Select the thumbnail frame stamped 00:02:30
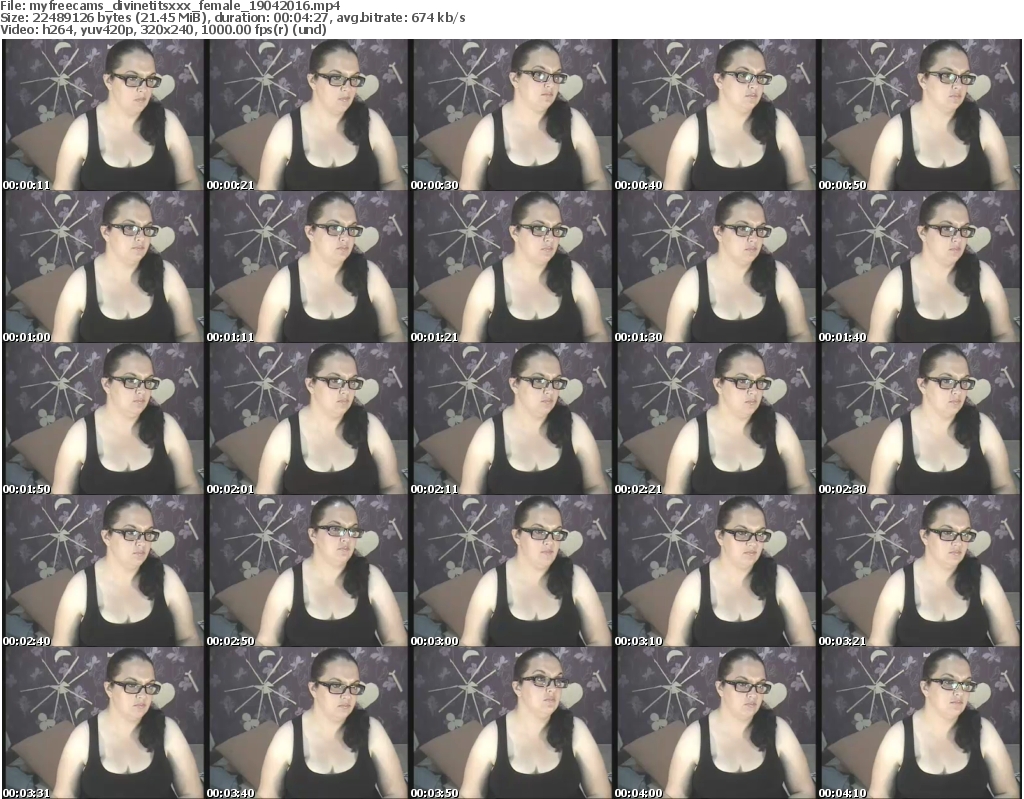This screenshot has width=1024, height=799. [x=919, y=419]
